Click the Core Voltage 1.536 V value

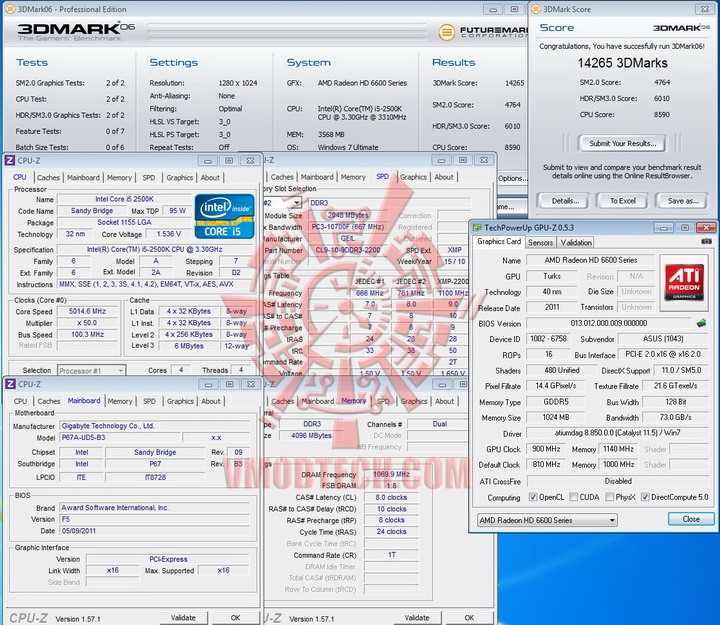pos(169,234)
